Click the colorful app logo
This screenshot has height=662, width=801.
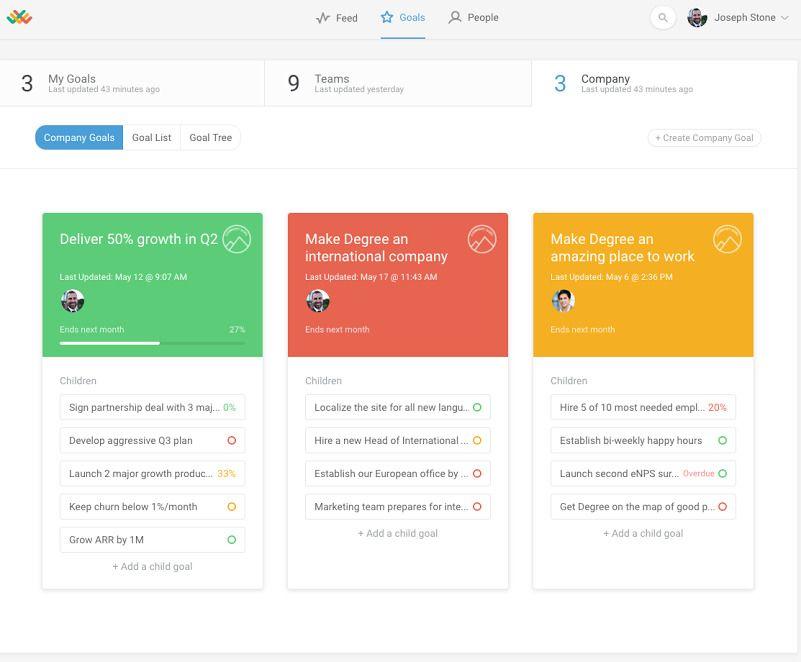19,17
